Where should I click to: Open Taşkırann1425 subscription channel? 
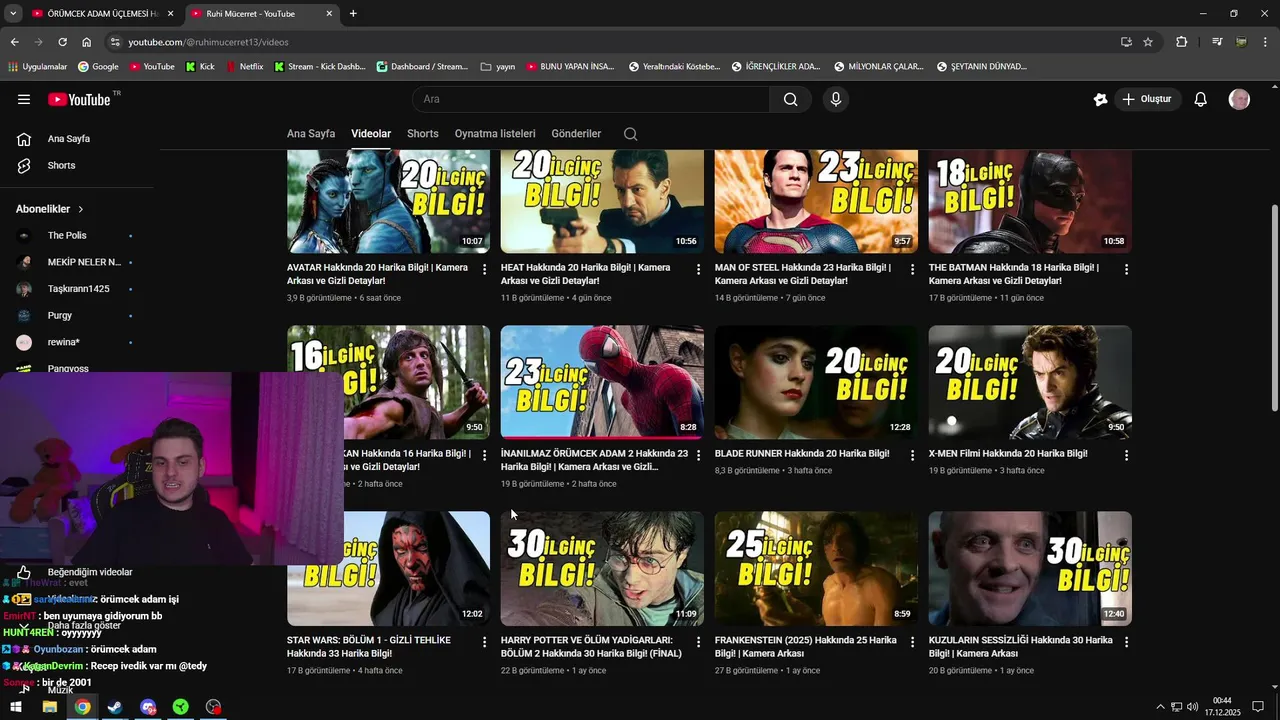click(x=77, y=289)
